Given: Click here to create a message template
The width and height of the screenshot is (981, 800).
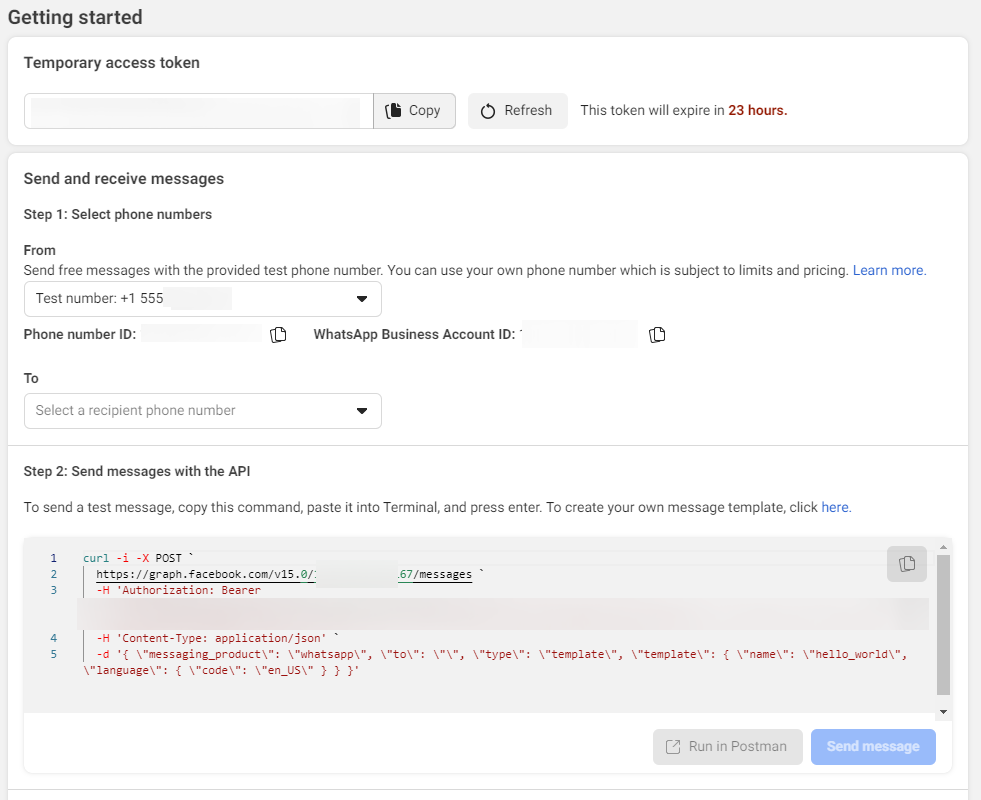Looking at the screenshot, I should click(835, 507).
